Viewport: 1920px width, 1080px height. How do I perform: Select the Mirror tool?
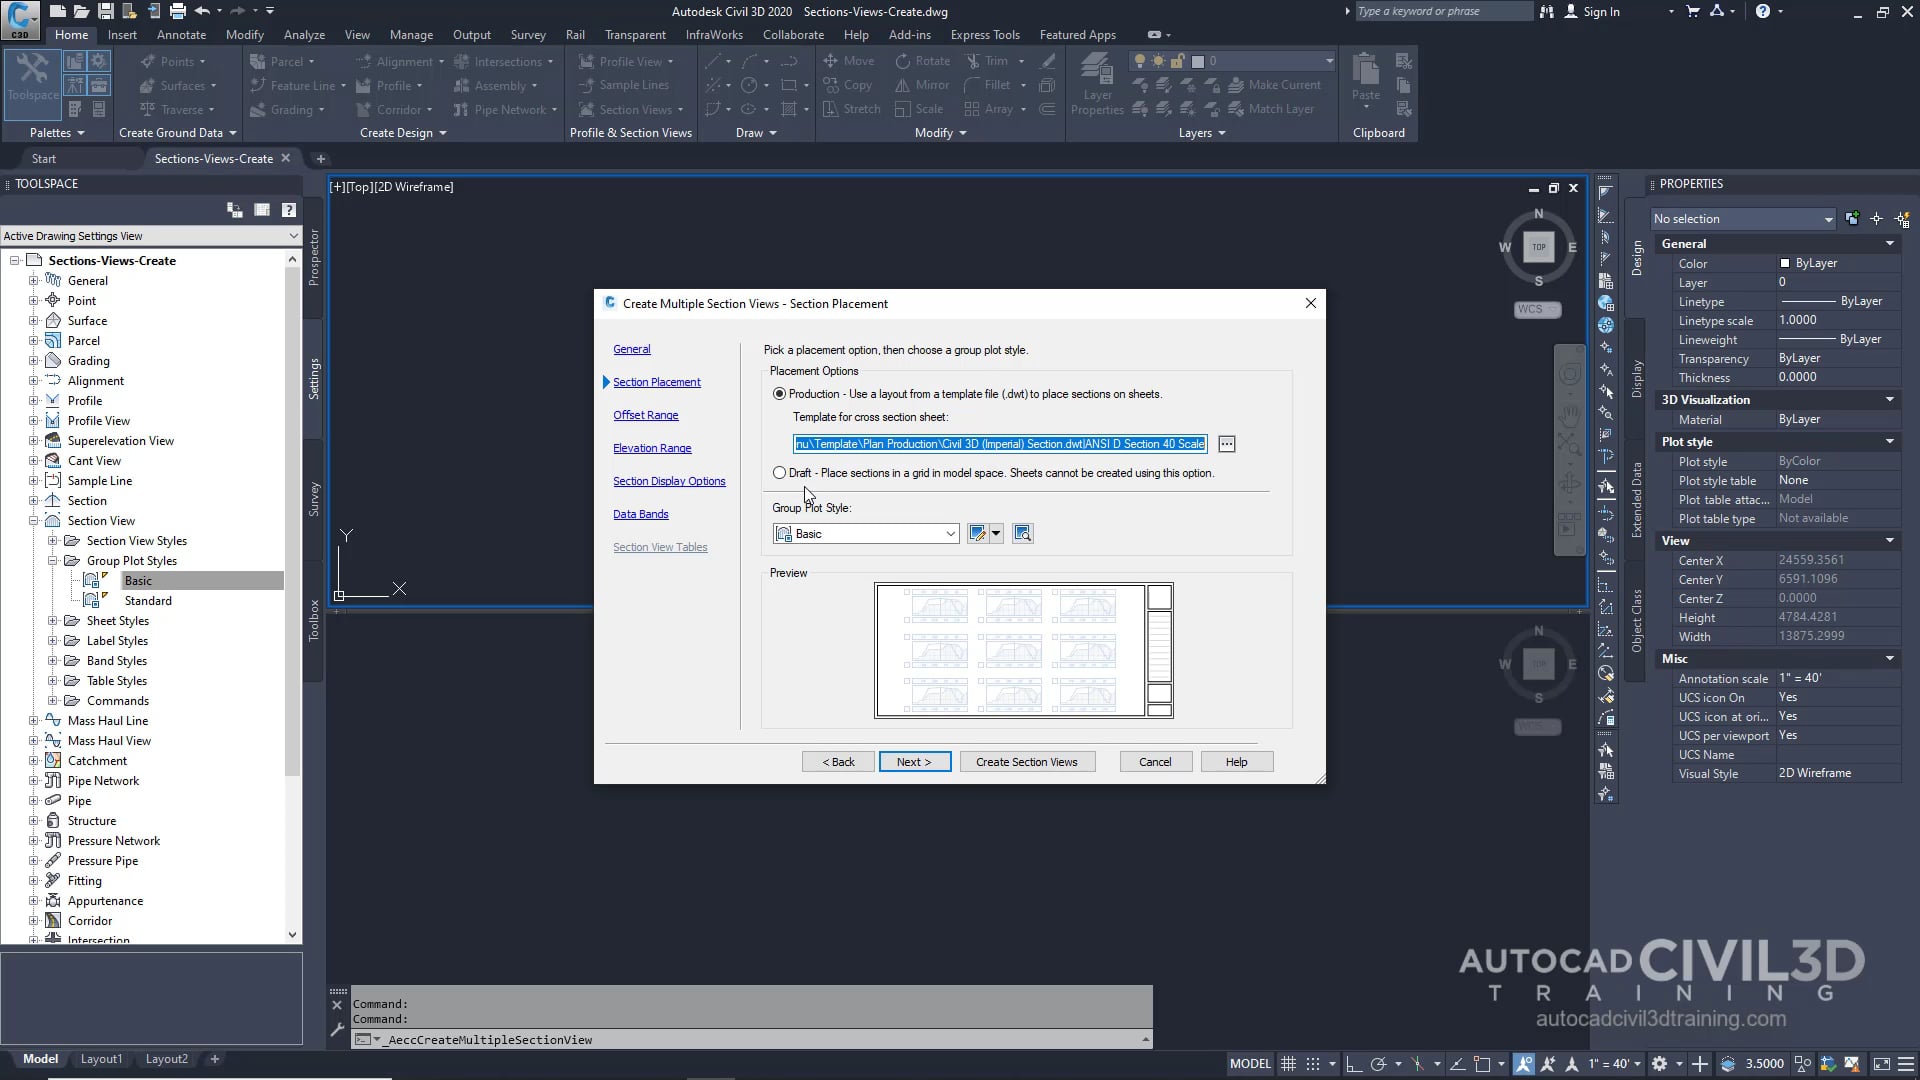click(x=921, y=84)
